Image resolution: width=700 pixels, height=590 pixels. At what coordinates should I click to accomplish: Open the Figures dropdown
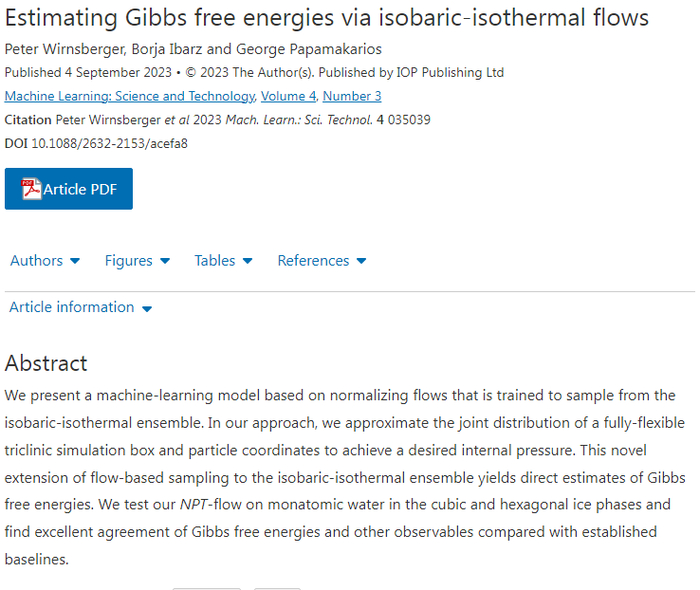point(129,261)
